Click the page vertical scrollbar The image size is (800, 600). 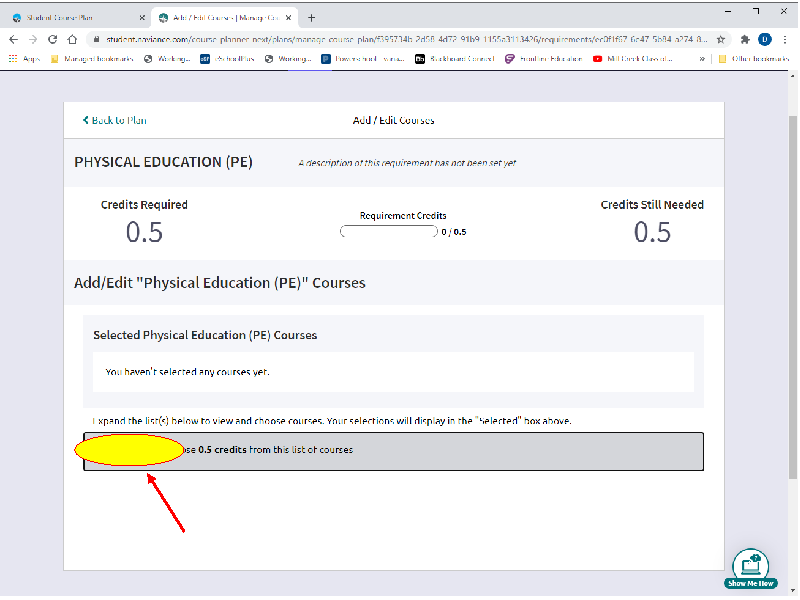click(792, 297)
